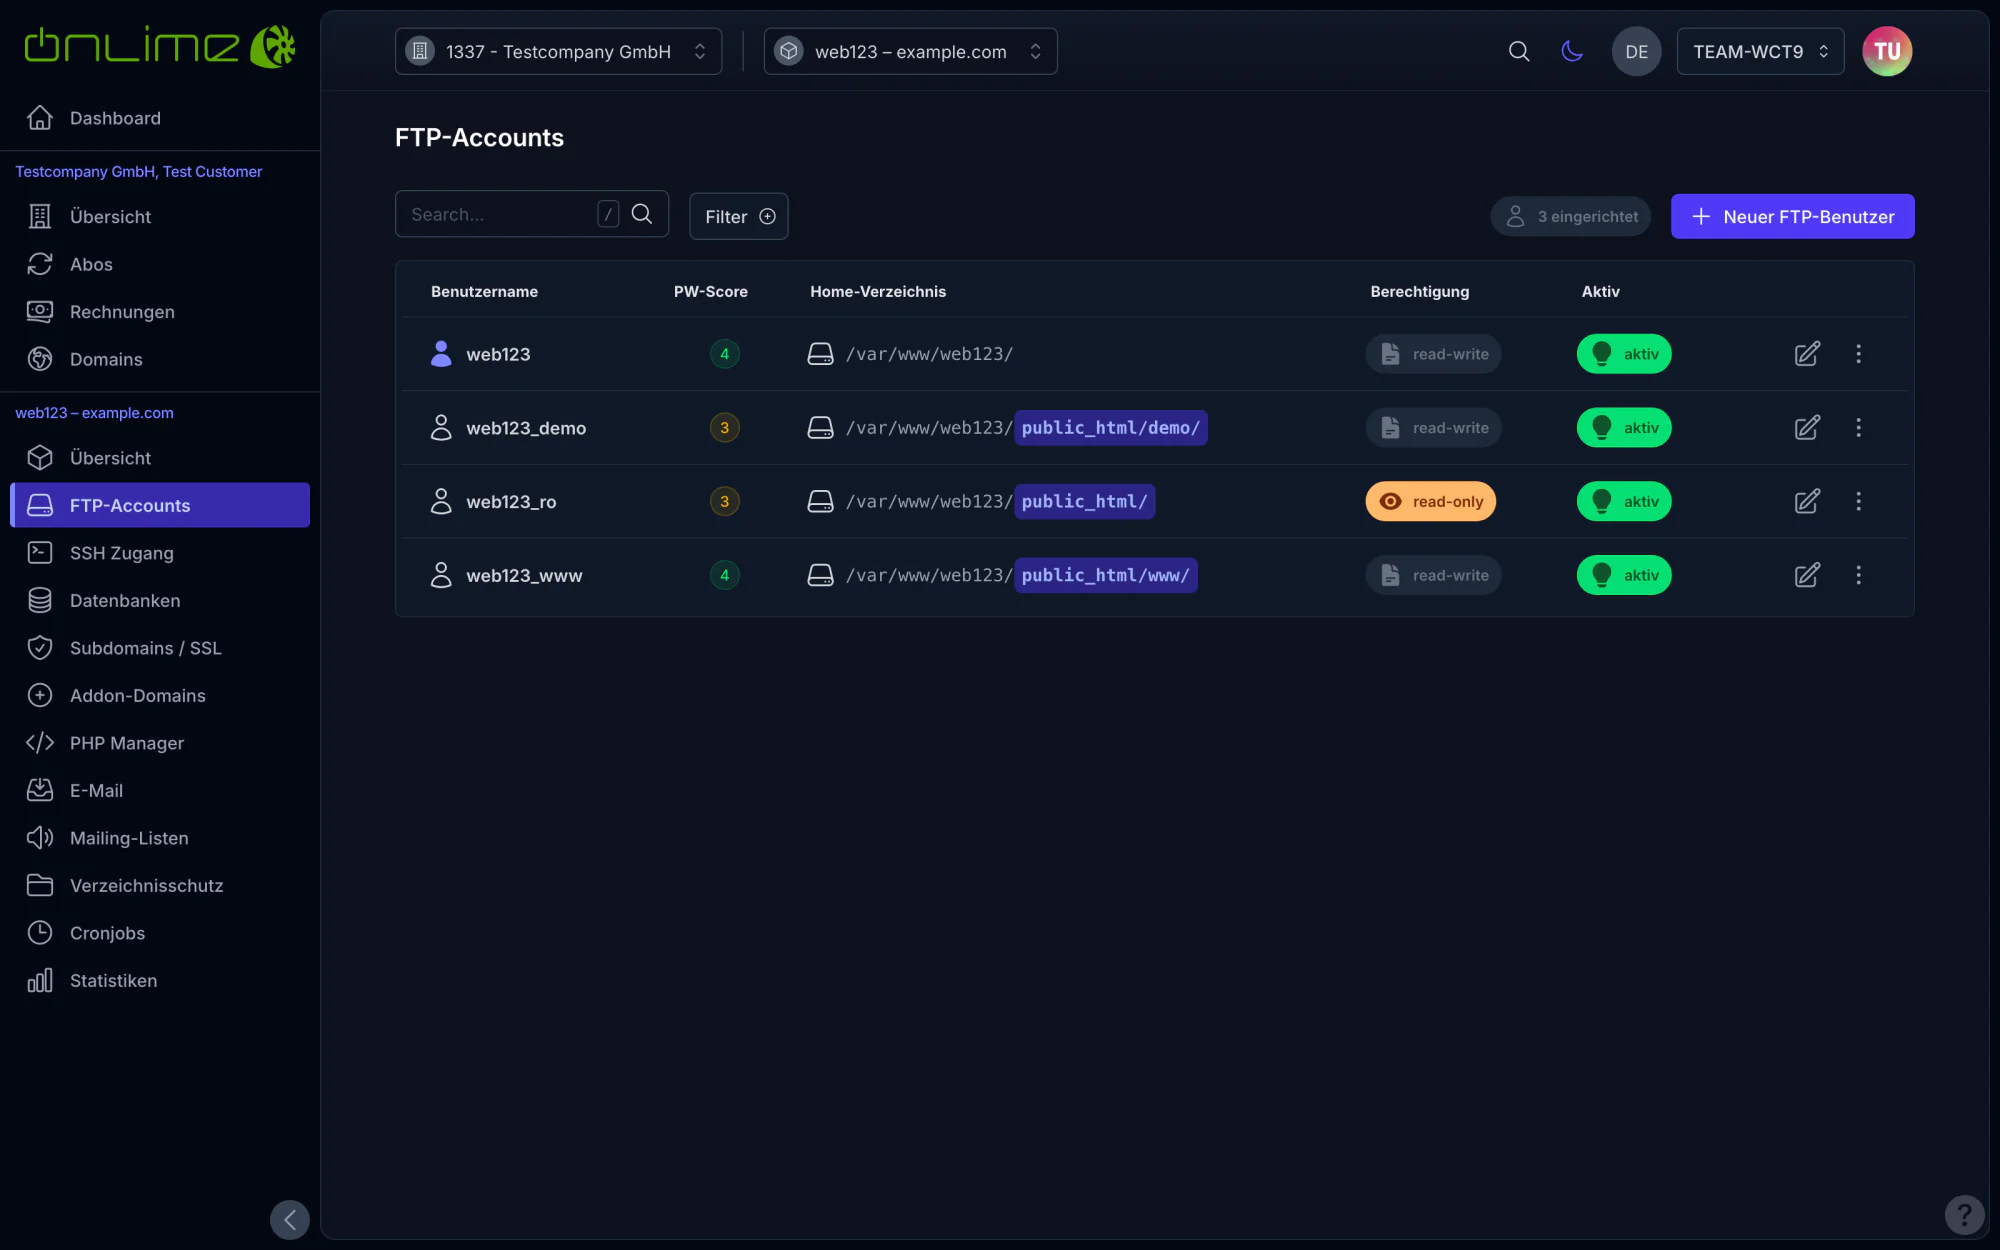
Task: Select FTP-Accounts sidebar item
Action: coord(160,505)
